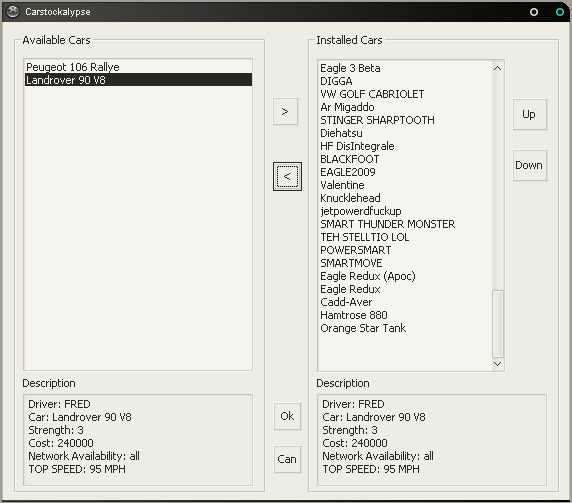Click scroll down arrow in Installed Cars list
The image size is (572, 503).
point(497,364)
